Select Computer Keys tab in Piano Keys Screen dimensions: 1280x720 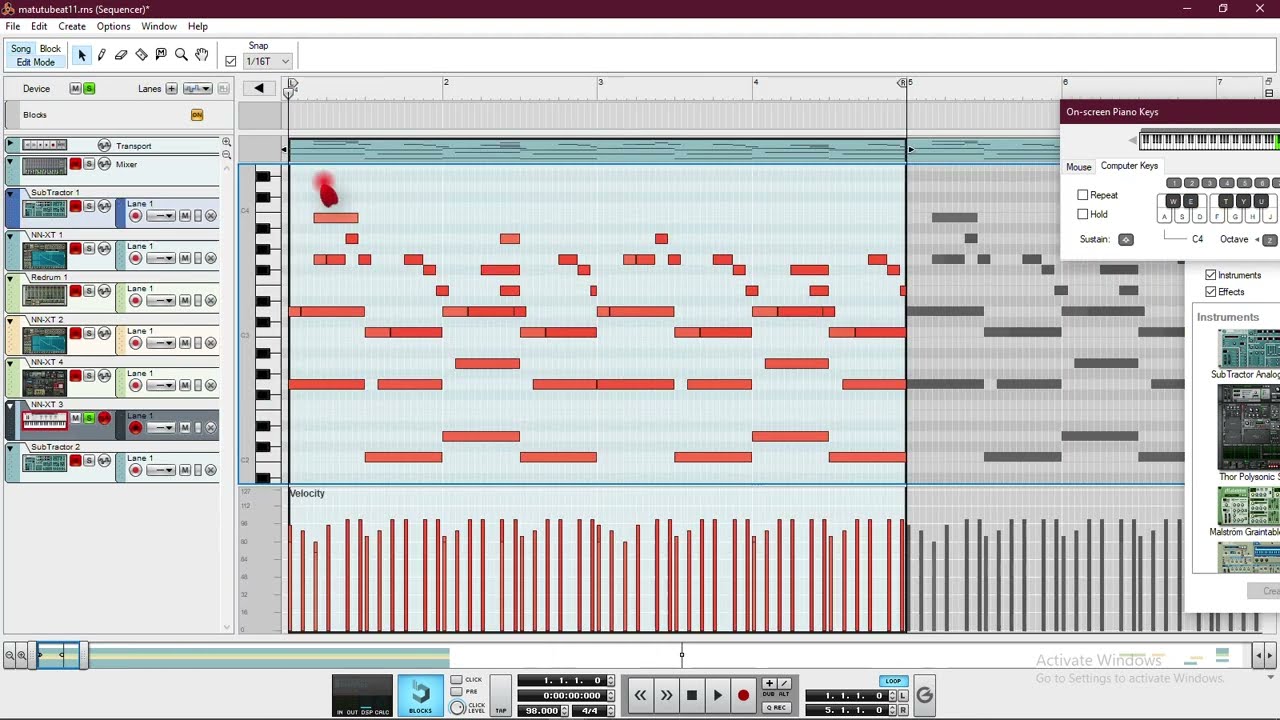pyautogui.click(x=1129, y=166)
